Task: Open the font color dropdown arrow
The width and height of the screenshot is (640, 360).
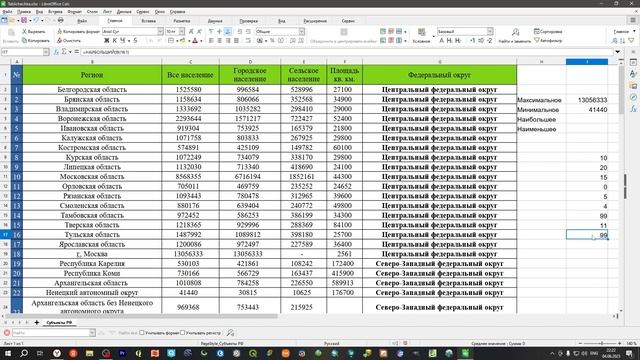Action: (201, 41)
